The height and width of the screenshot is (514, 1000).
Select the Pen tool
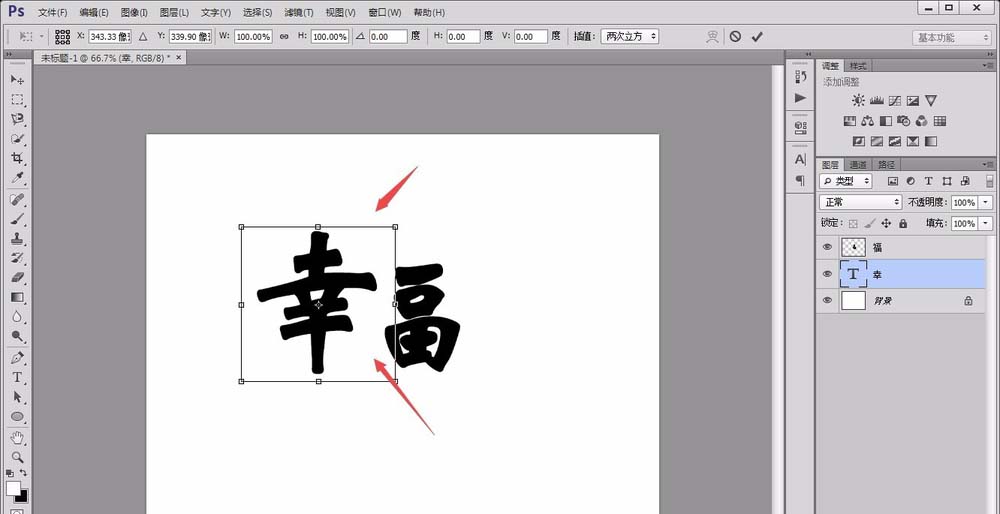click(x=17, y=358)
